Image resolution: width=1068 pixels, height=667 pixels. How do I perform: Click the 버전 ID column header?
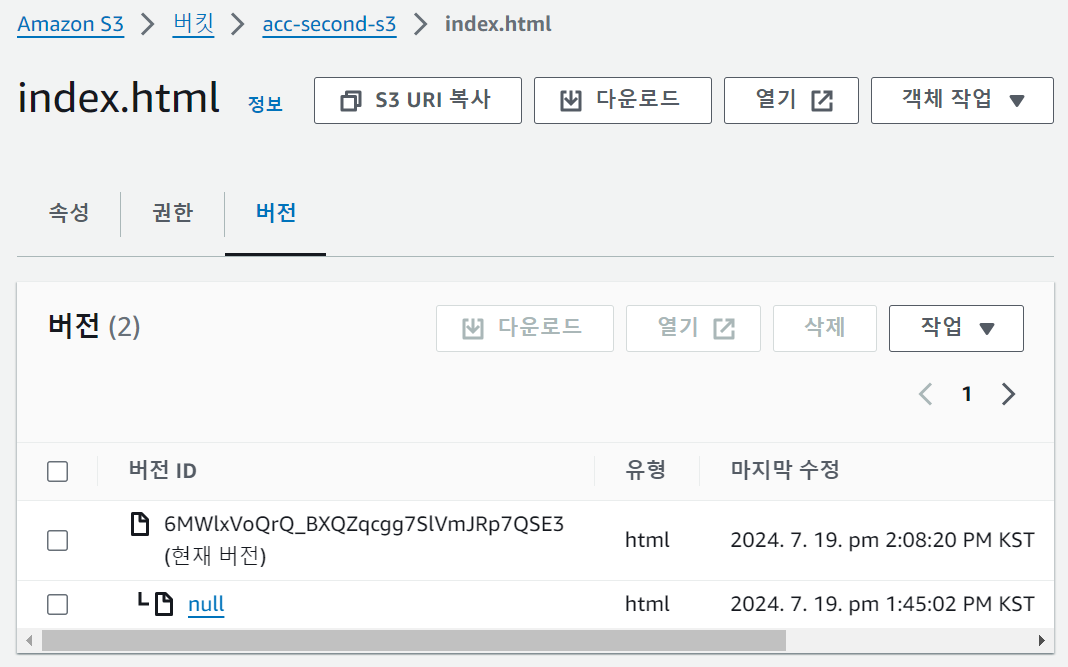(163, 470)
